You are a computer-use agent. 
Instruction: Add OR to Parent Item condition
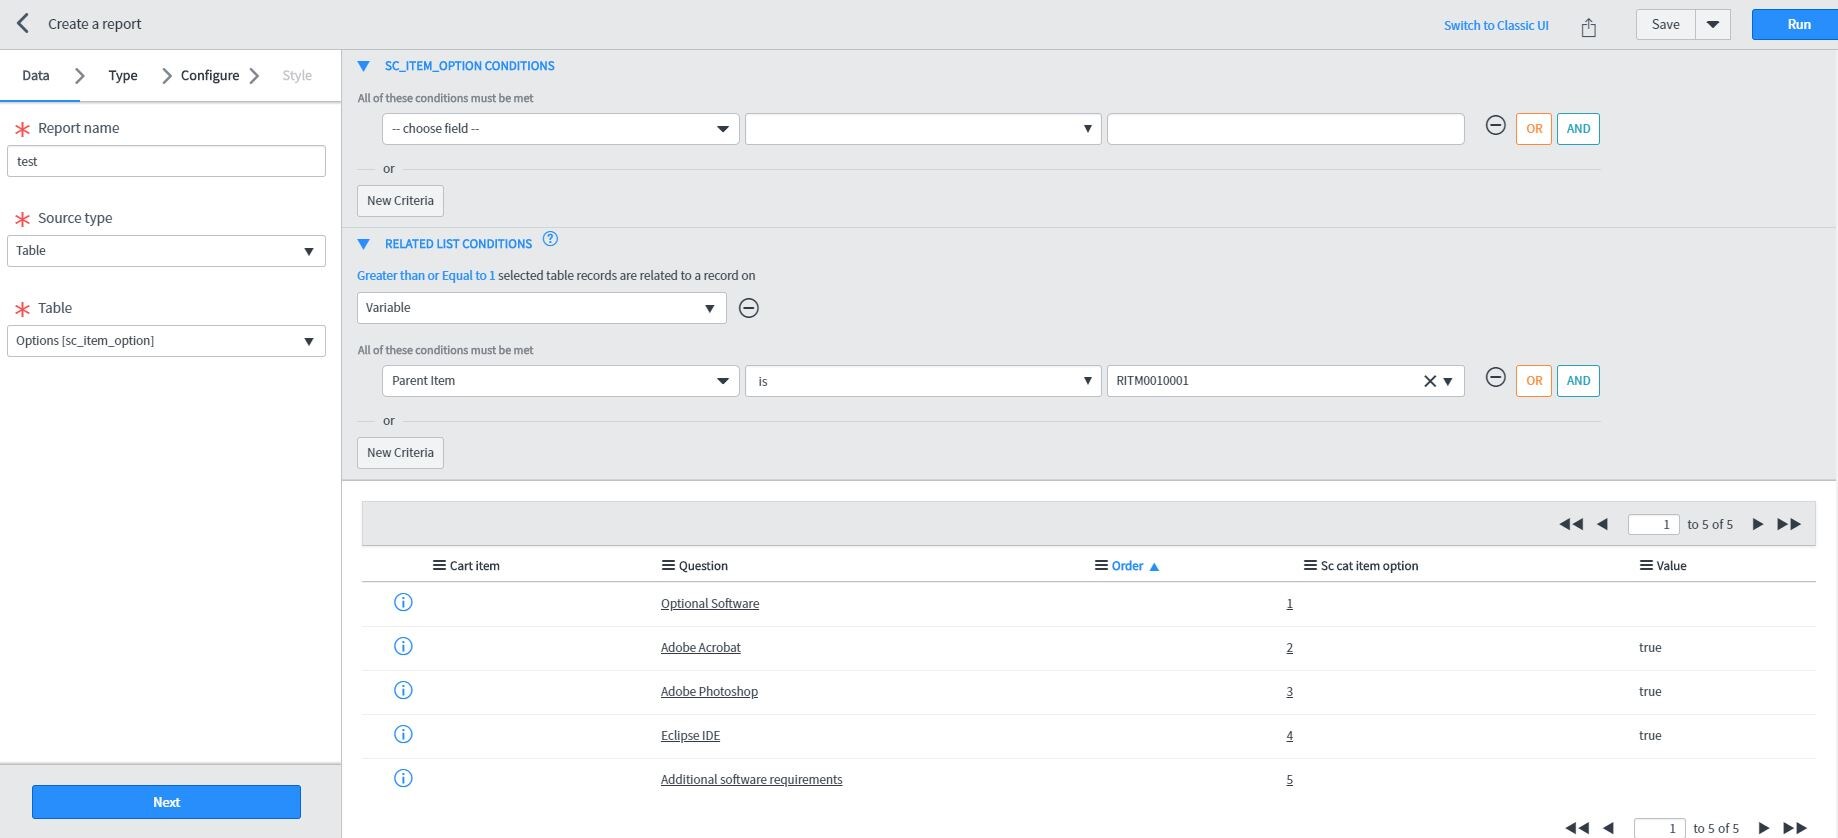click(1534, 381)
